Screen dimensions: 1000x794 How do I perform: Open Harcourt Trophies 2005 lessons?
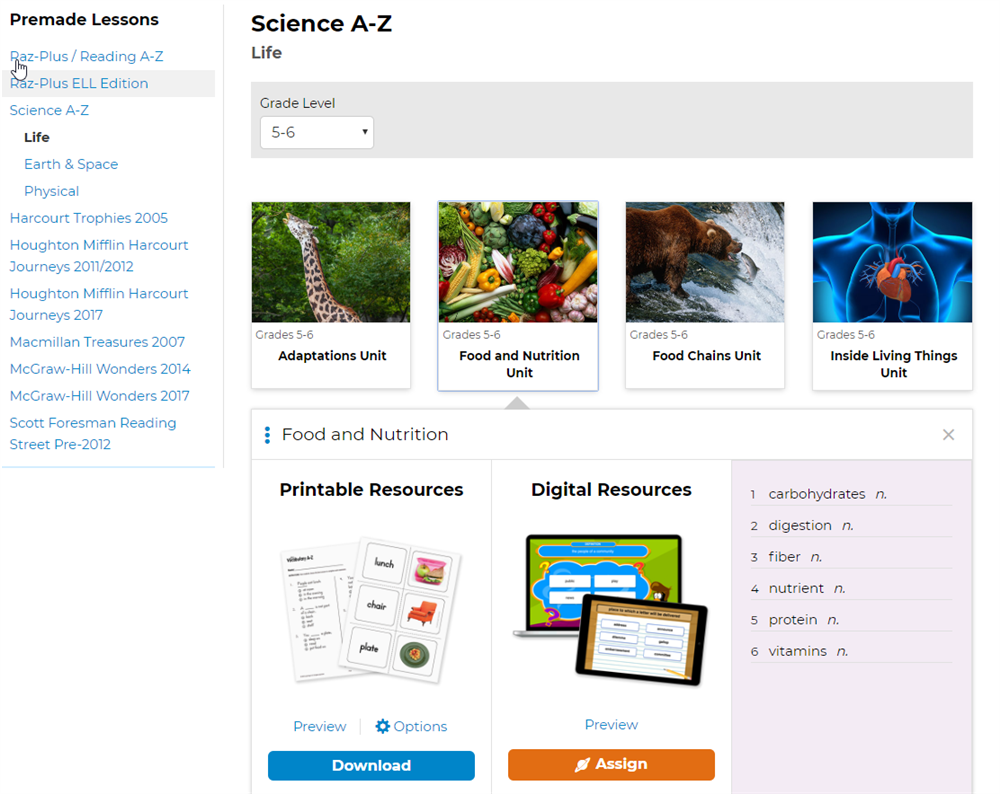(89, 218)
